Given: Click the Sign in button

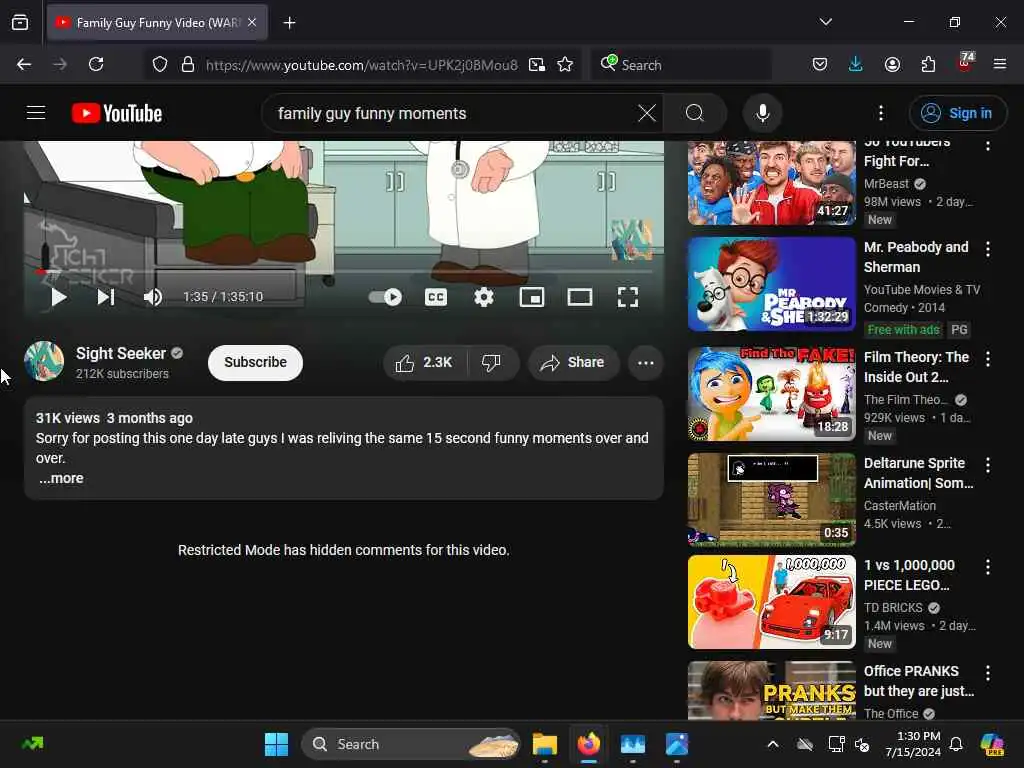Looking at the screenshot, I should (x=957, y=113).
